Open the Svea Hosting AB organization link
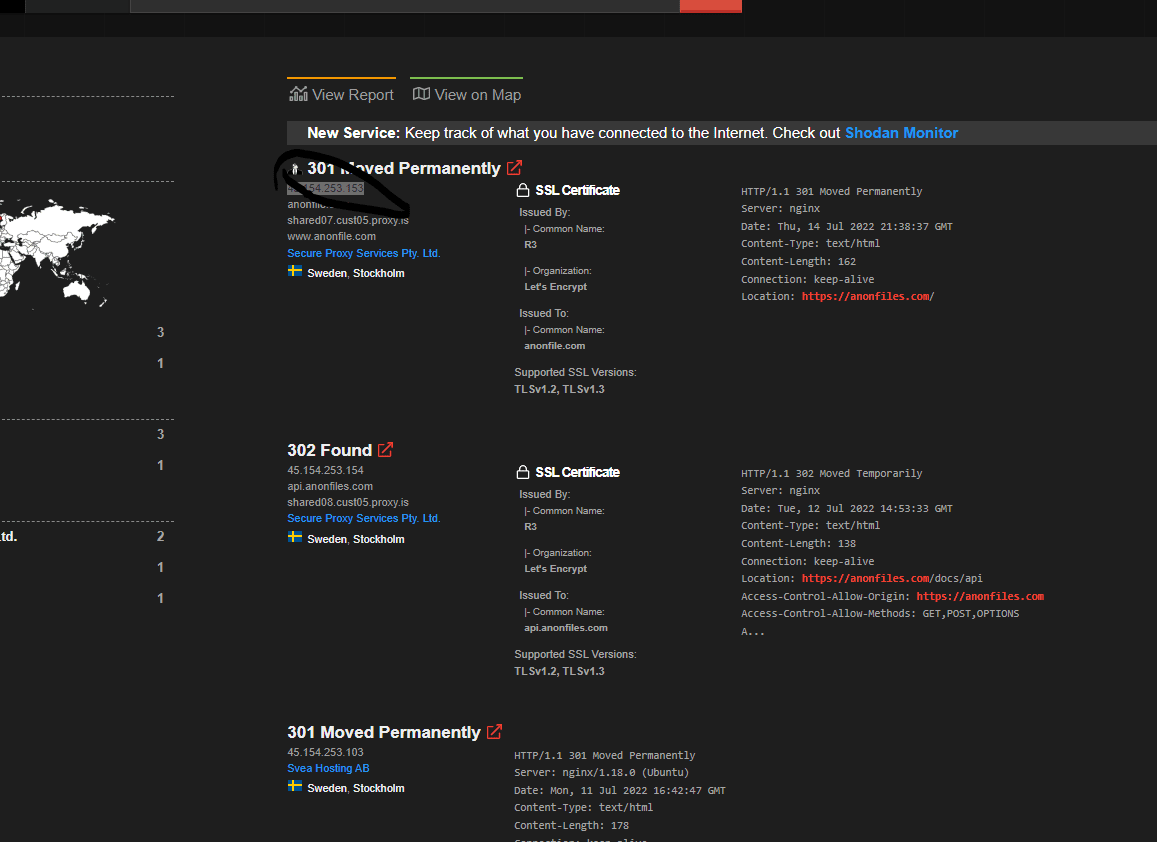1157x842 pixels. 328,768
